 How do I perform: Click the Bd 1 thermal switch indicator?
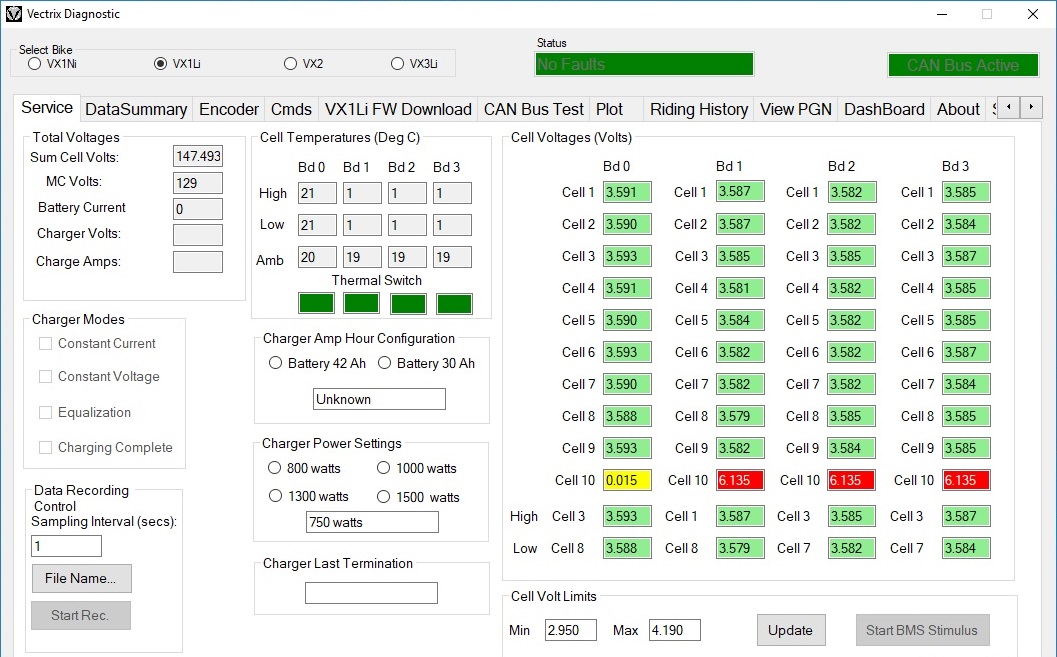361,303
